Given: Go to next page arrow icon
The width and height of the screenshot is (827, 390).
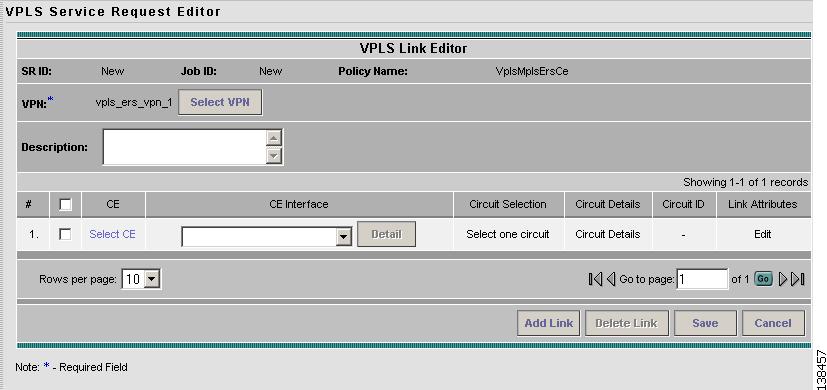Looking at the screenshot, I should [x=783, y=279].
